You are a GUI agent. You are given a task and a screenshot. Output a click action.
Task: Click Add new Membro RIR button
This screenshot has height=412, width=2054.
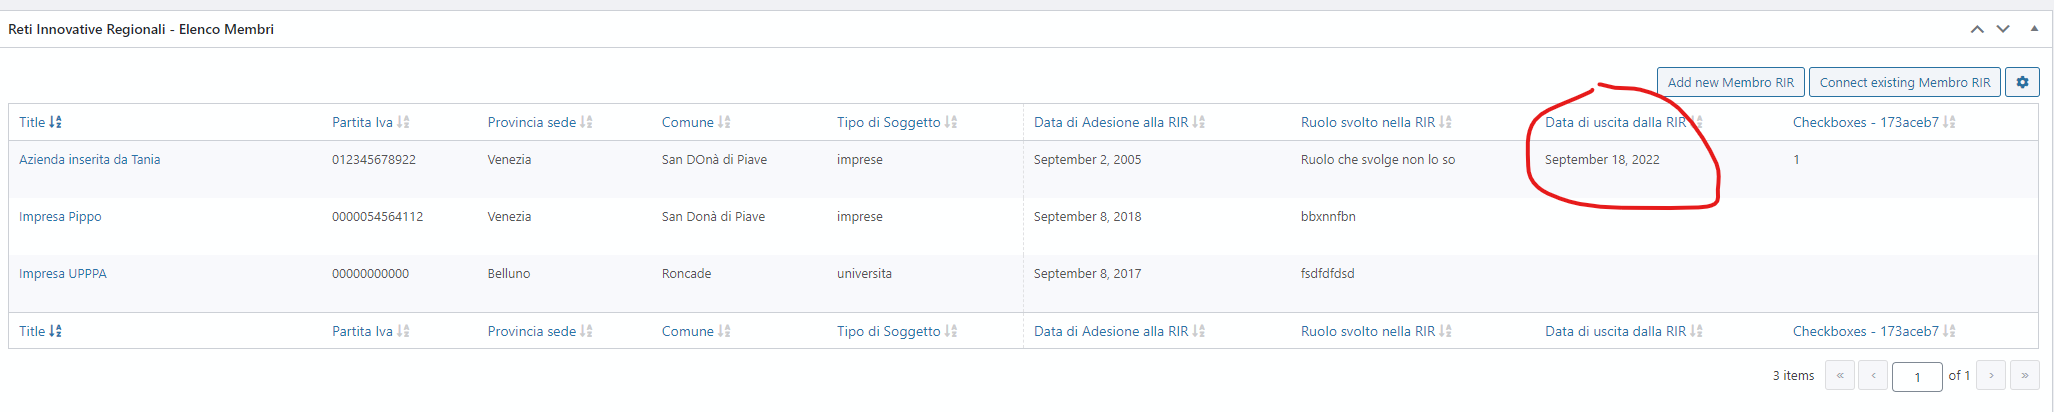click(1731, 82)
